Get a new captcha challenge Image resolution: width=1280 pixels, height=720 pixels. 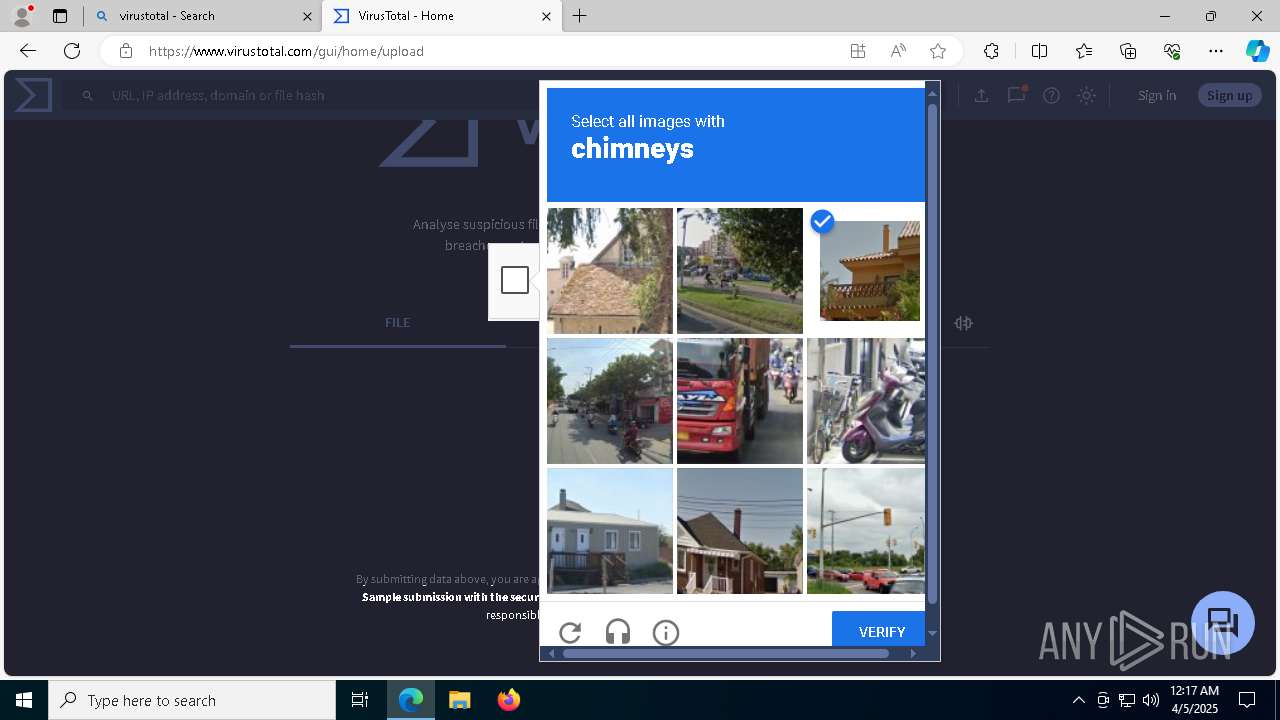pyautogui.click(x=570, y=632)
